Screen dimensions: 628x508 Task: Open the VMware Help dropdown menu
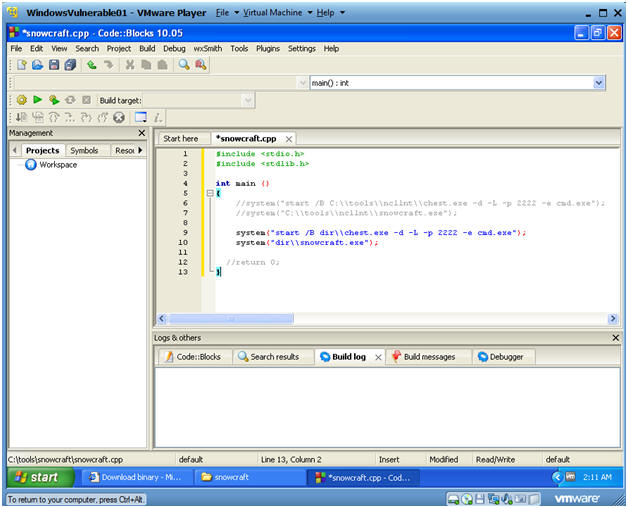click(330, 13)
